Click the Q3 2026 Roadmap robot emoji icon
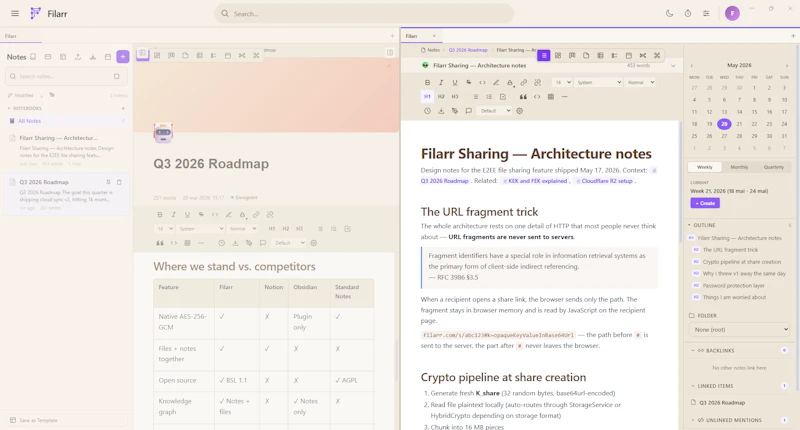Viewport: 800px width, 430px height. point(163,133)
